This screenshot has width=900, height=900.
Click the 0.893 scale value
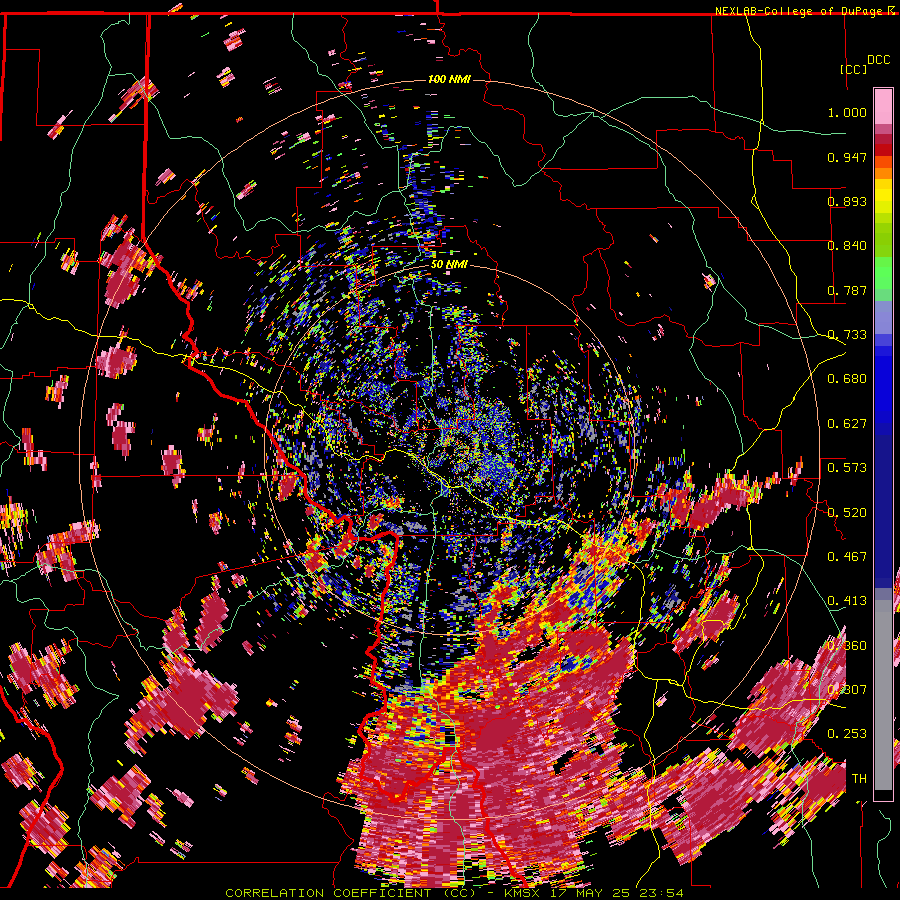(847, 201)
